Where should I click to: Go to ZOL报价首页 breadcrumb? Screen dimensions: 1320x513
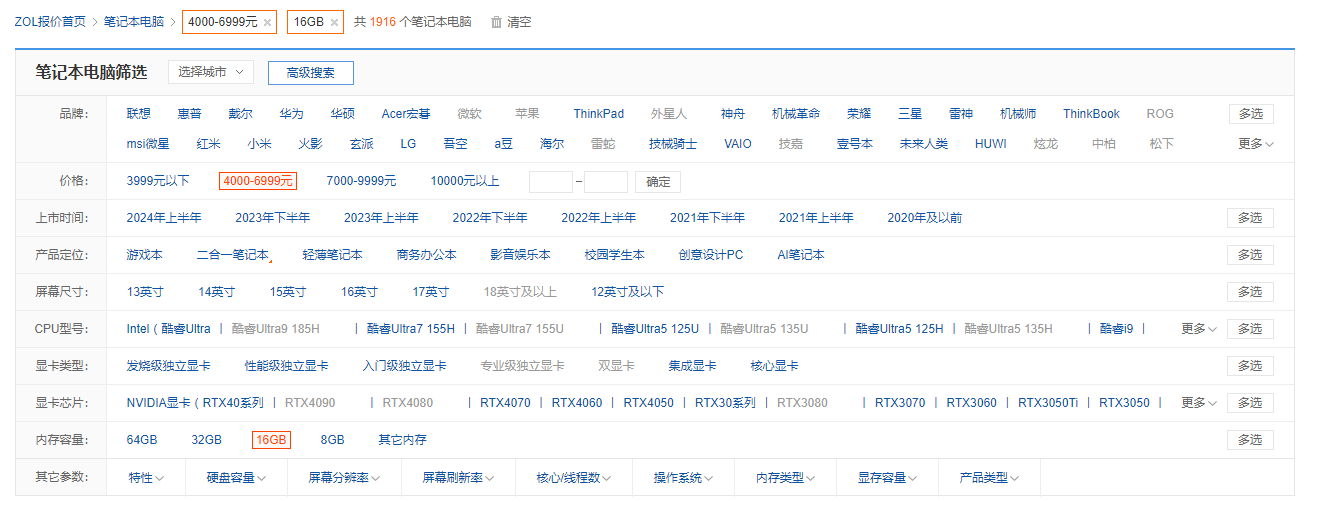pos(49,22)
